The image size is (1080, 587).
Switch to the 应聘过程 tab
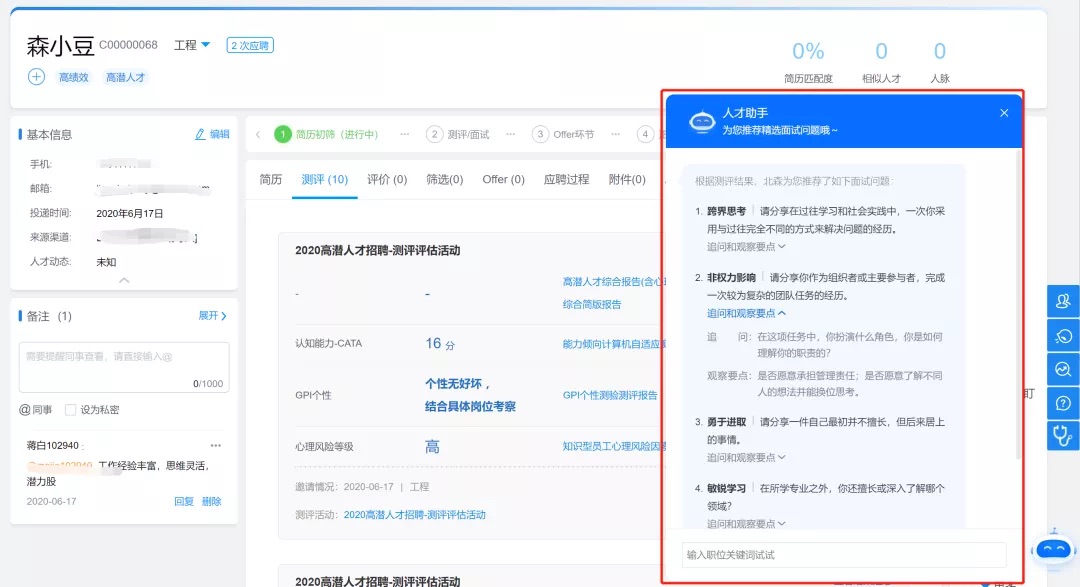tap(566, 180)
